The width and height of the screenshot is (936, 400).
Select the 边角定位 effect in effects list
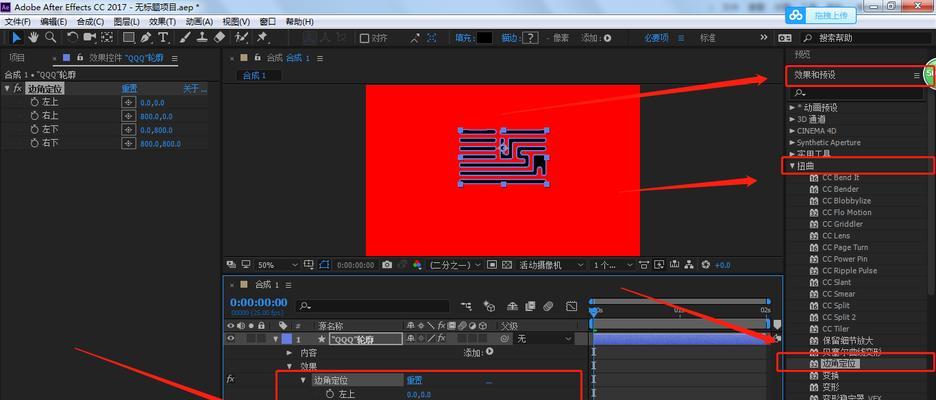tap(840, 363)
